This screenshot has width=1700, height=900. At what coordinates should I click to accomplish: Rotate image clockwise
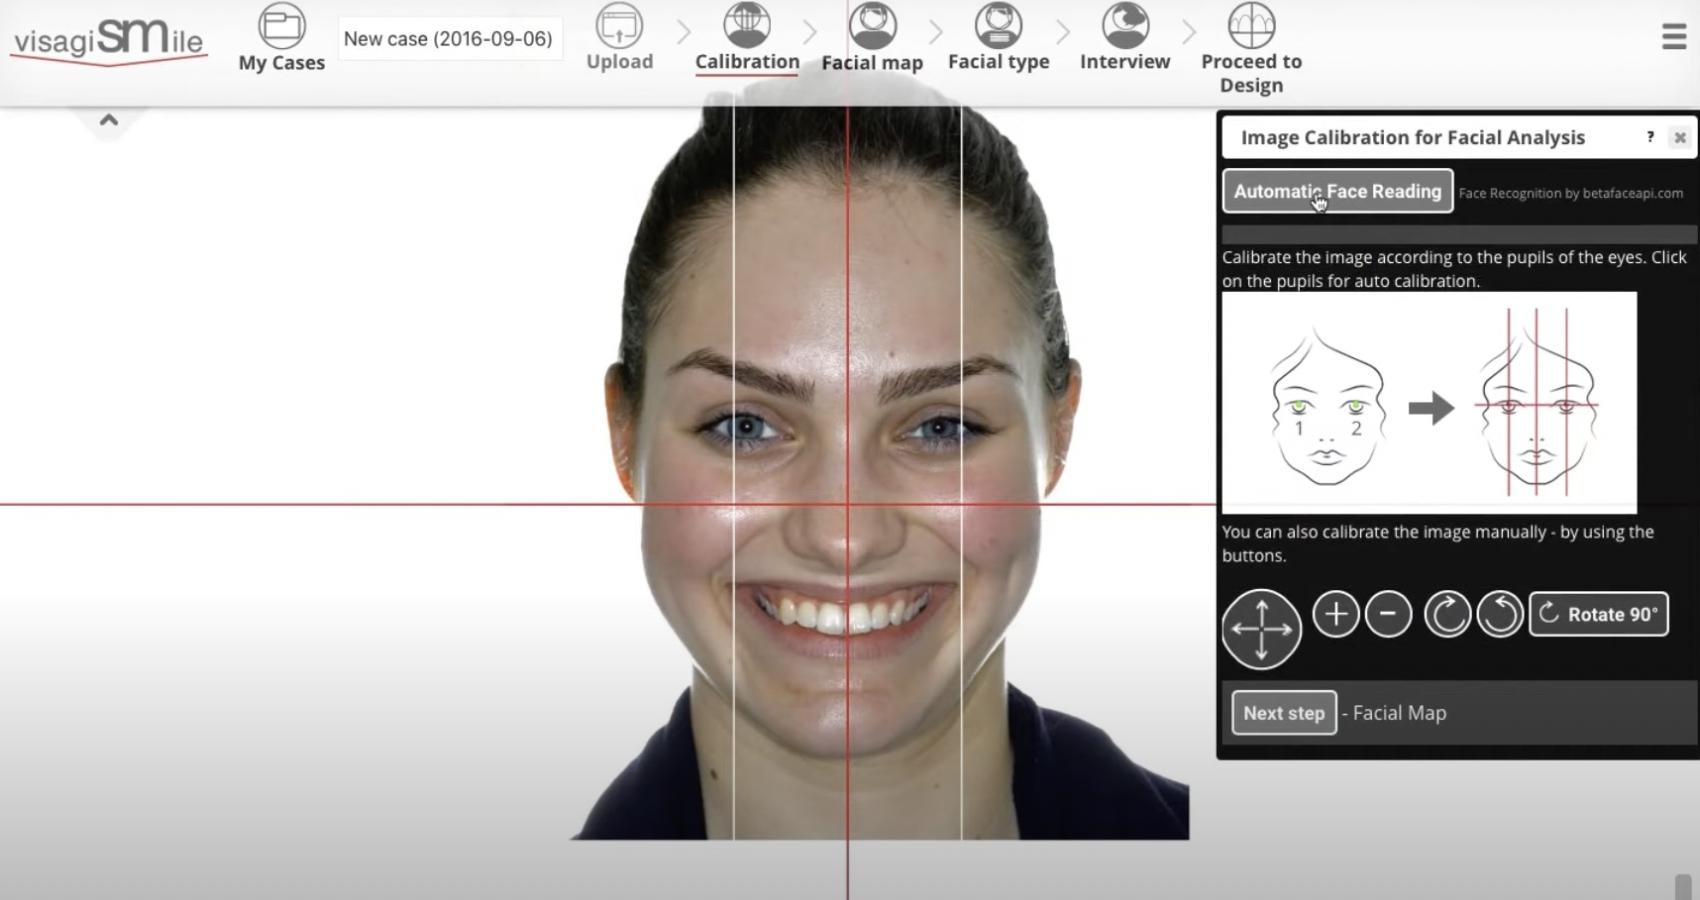pos(1447,614)
